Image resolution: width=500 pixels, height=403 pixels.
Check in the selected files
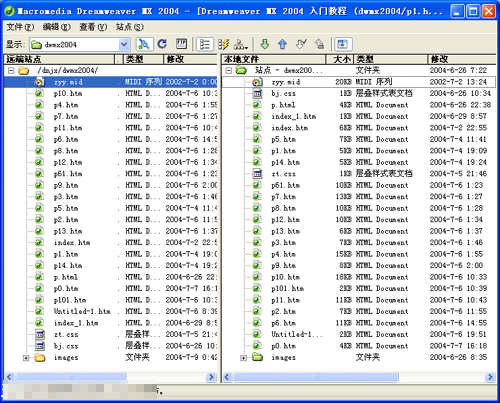319,44
